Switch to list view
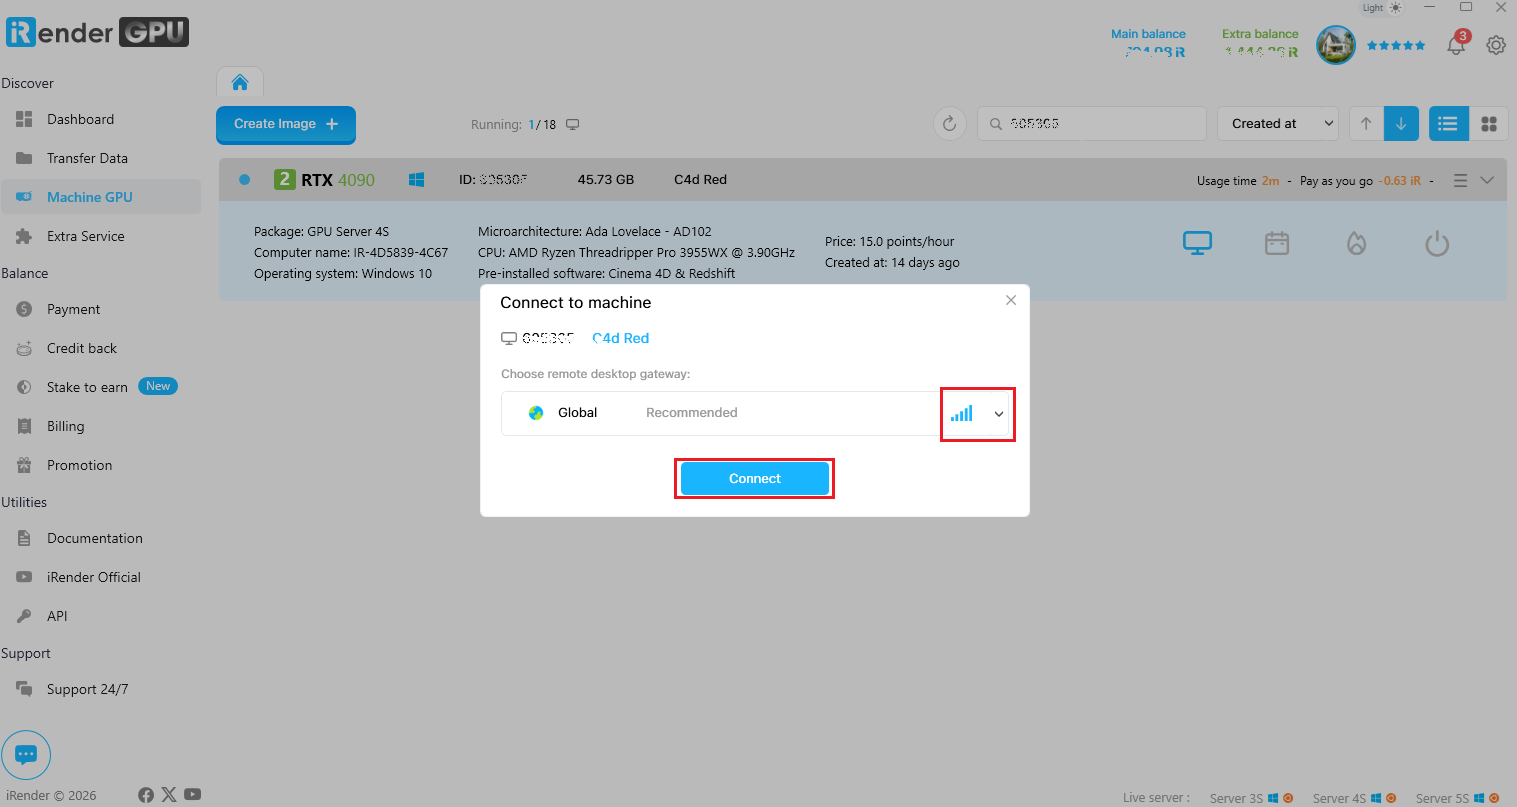 pyautogui.click(x=1448, y=124)
